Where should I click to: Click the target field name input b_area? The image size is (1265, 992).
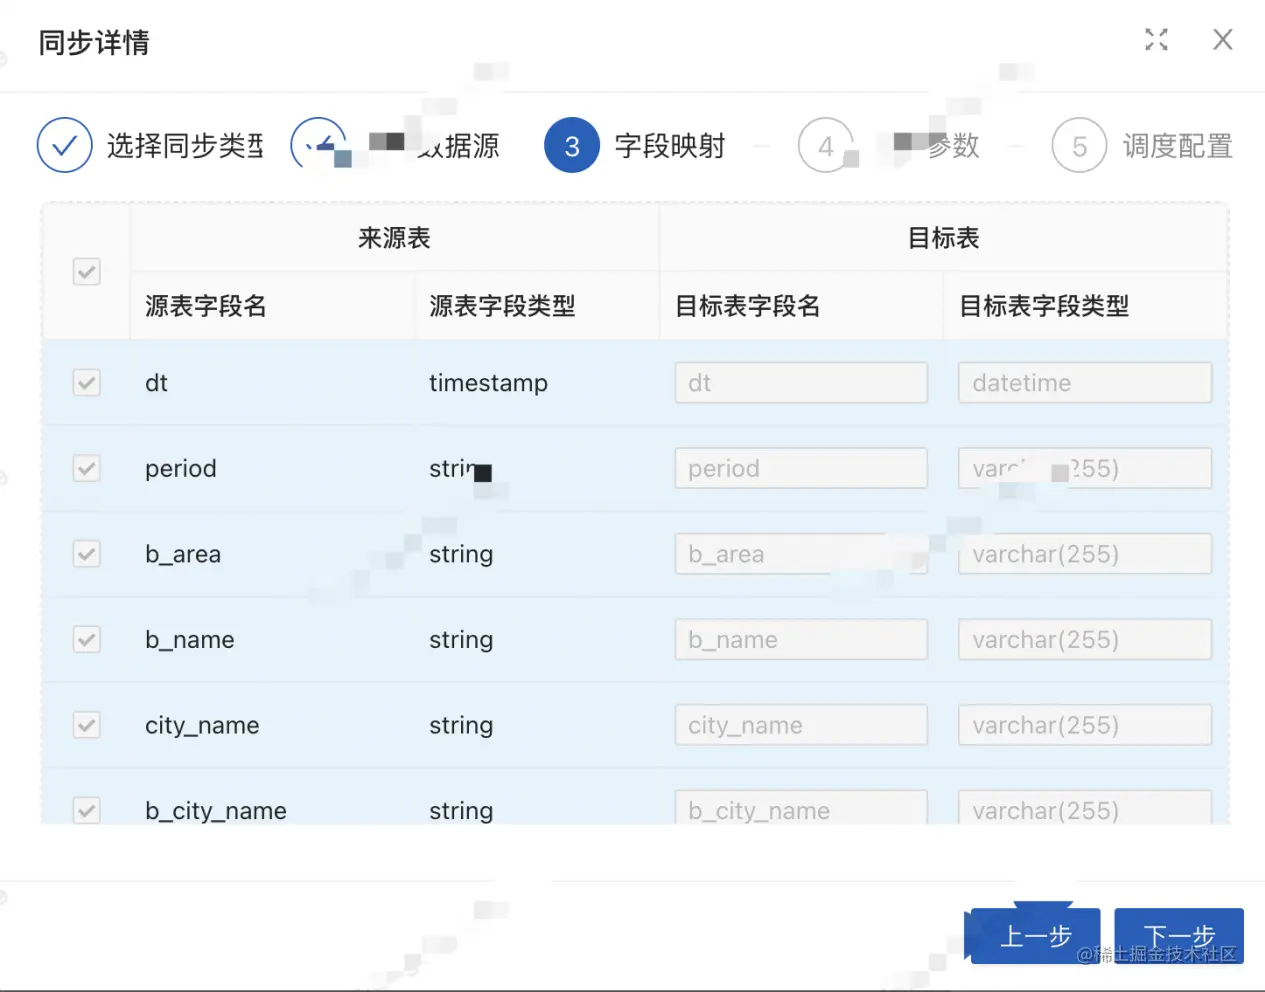click(801, 554)
